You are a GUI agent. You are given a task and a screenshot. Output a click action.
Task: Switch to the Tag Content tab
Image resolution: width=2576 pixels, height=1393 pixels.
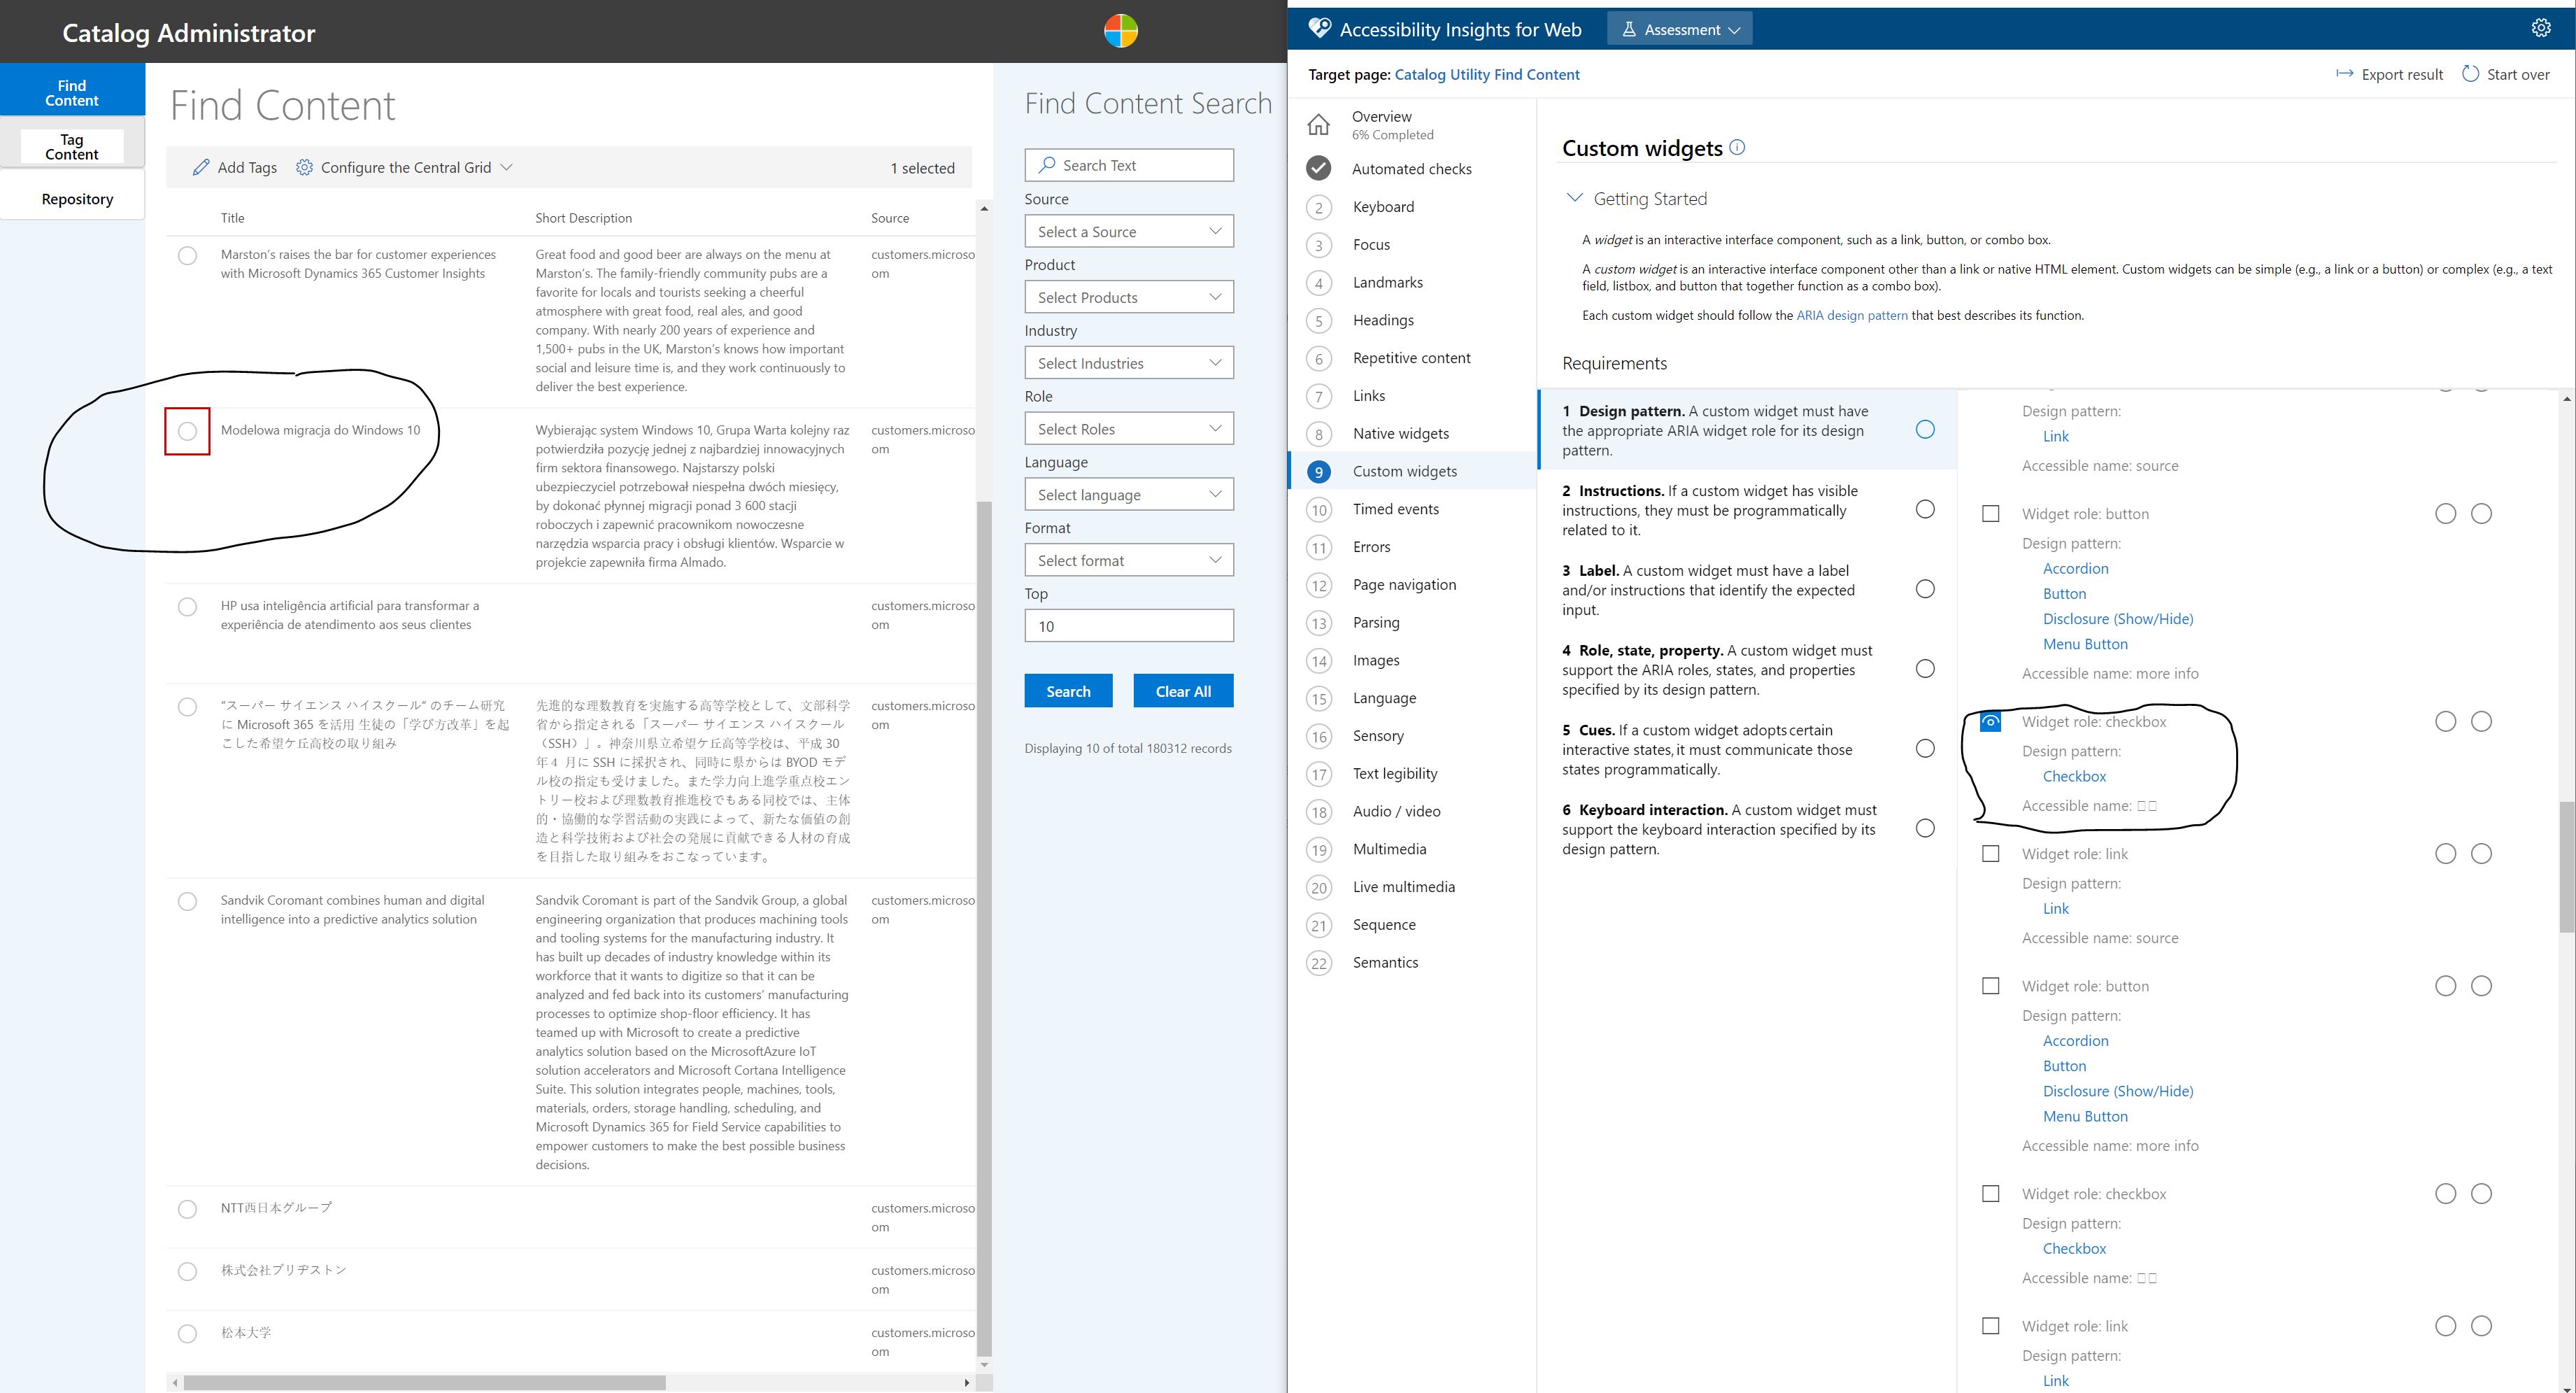tap(72, 146)
